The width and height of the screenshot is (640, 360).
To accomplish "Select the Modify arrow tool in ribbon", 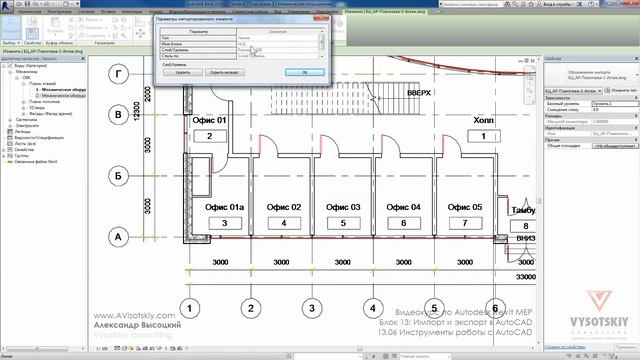I will (11, 27).
